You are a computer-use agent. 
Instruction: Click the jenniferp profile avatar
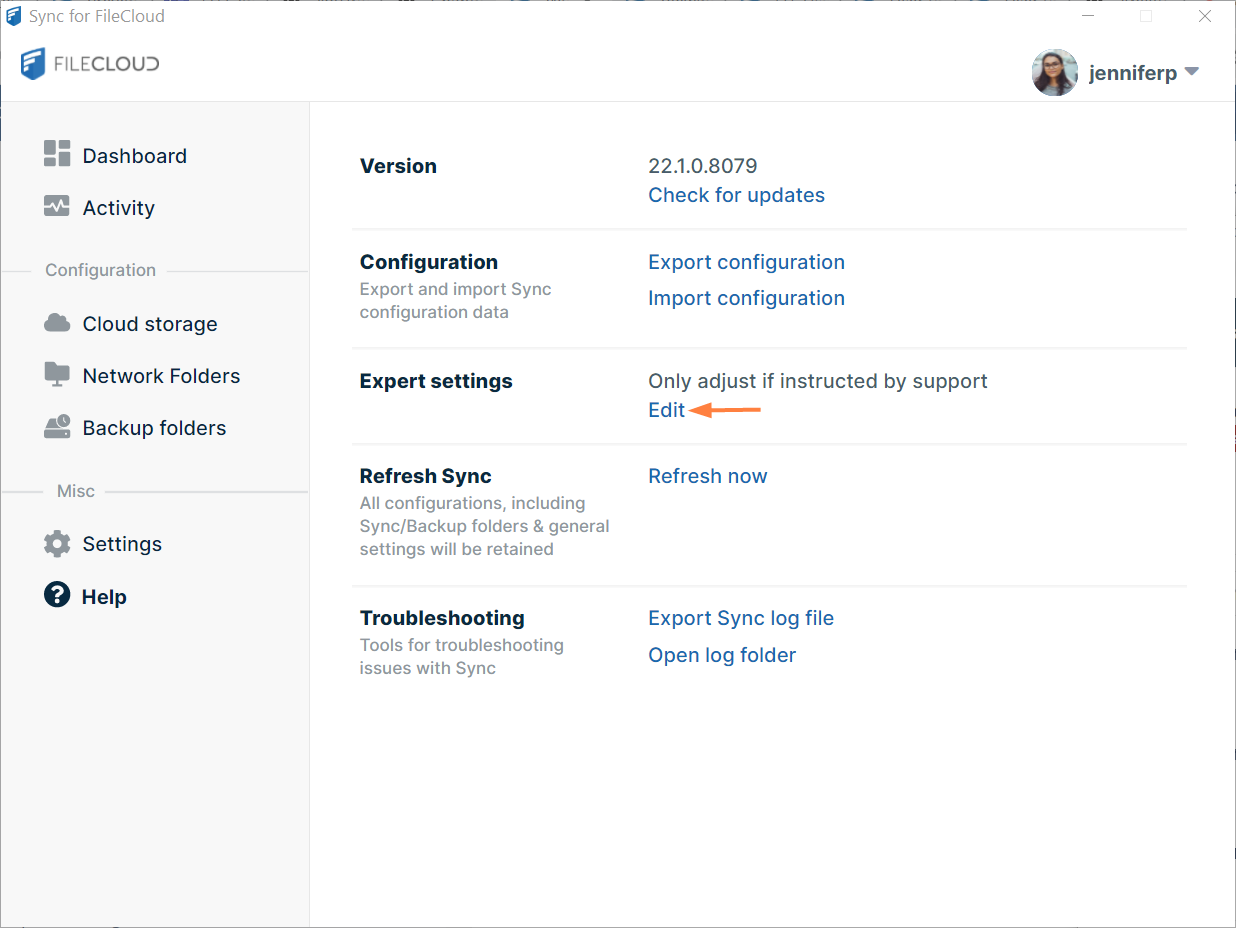coord(1054,73)
